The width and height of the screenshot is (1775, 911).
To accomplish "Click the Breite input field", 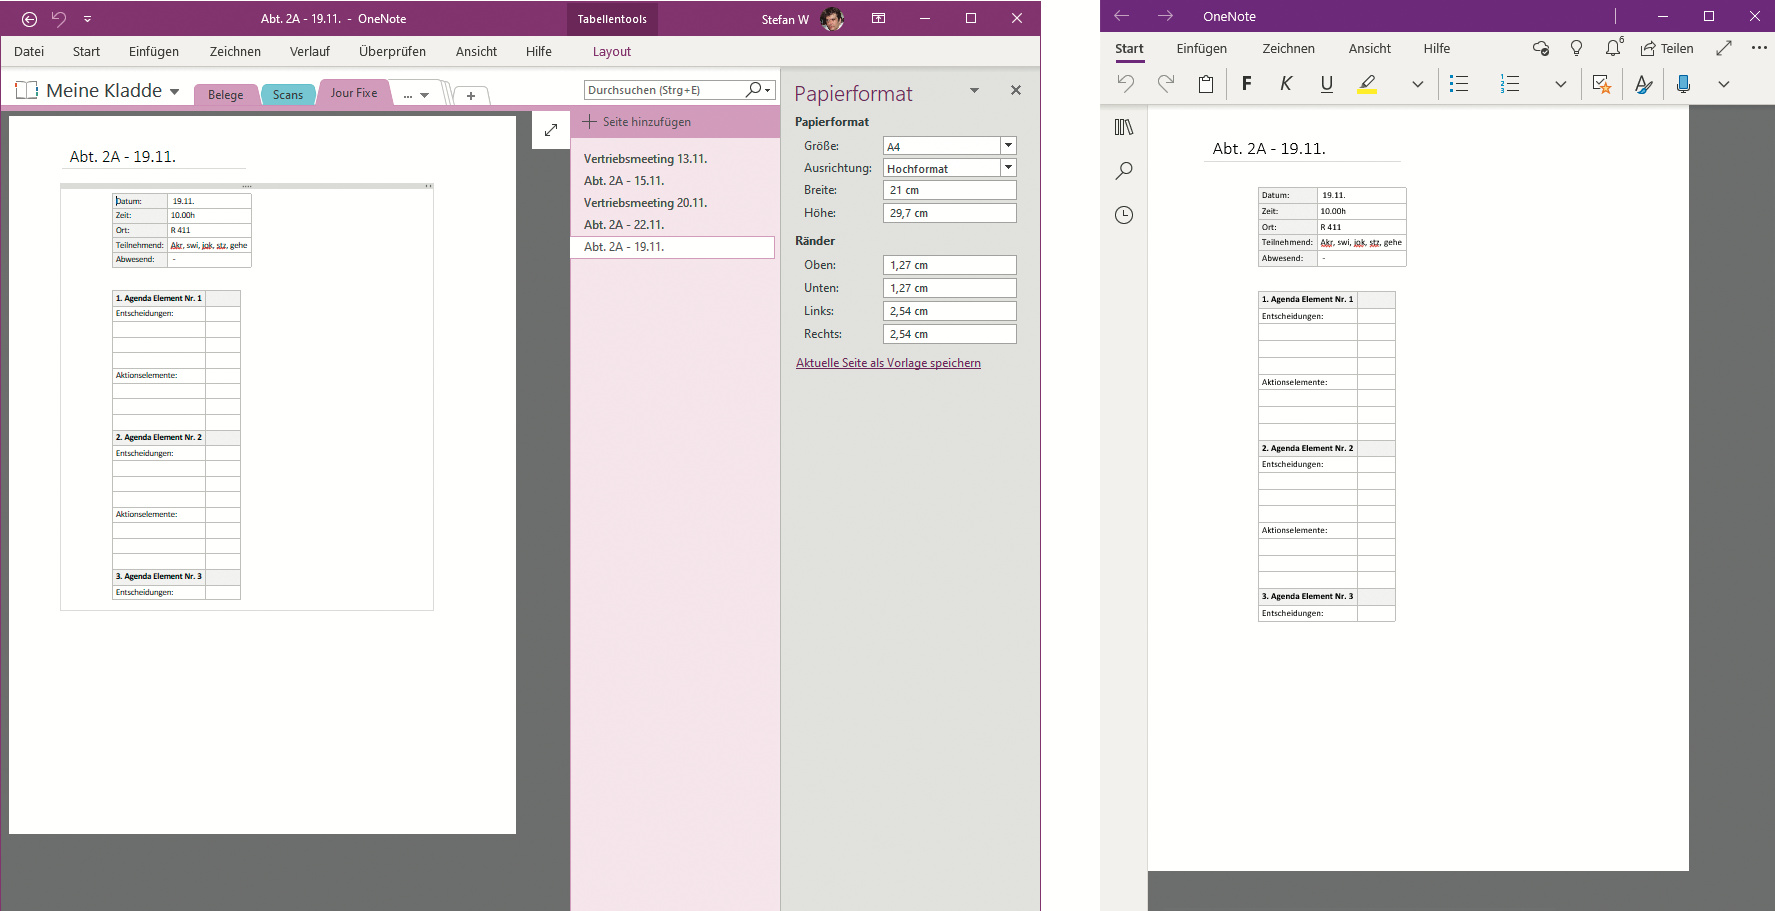I will pyautogui.click(x=949, y=190).
